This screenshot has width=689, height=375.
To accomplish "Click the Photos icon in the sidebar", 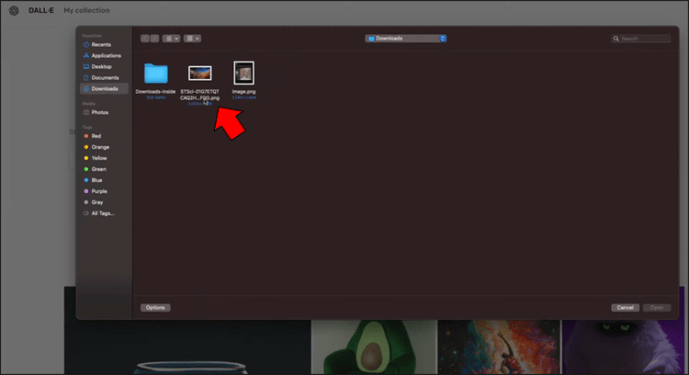I will coord(86,112).
